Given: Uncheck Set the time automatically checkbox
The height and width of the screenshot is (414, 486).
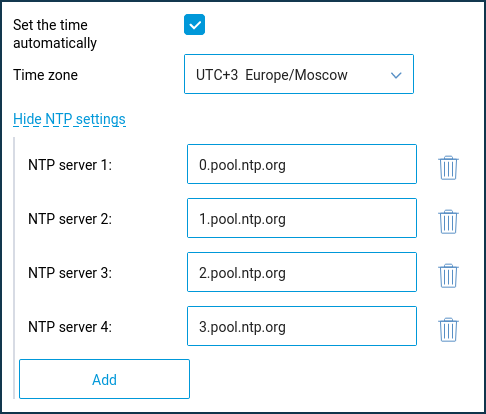Looking at the screenshot, I should pyautogui.click(x=194, y=24).
